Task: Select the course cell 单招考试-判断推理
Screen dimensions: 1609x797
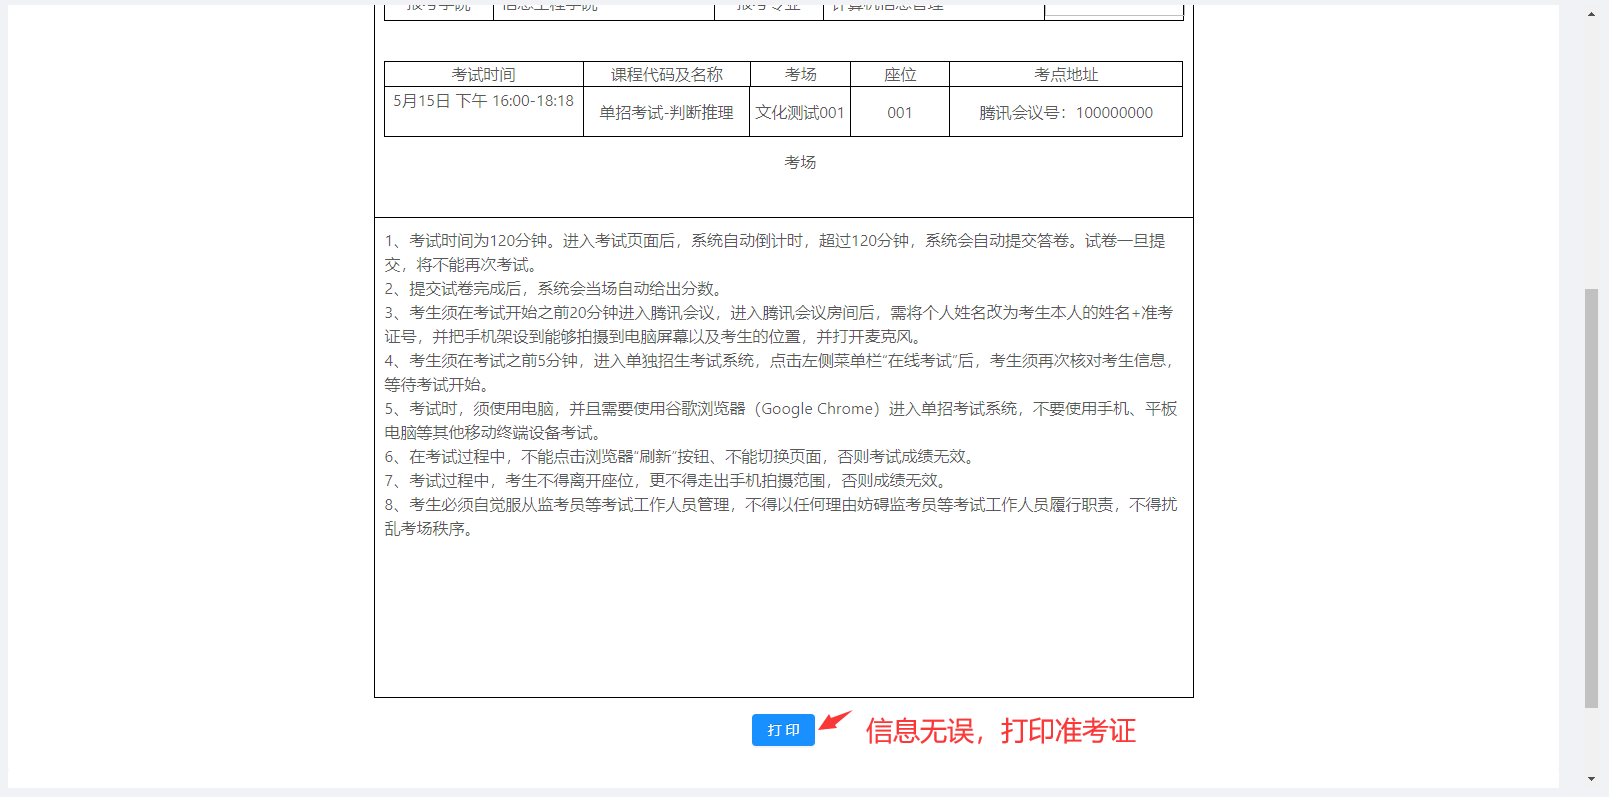Action: point(666,113)
